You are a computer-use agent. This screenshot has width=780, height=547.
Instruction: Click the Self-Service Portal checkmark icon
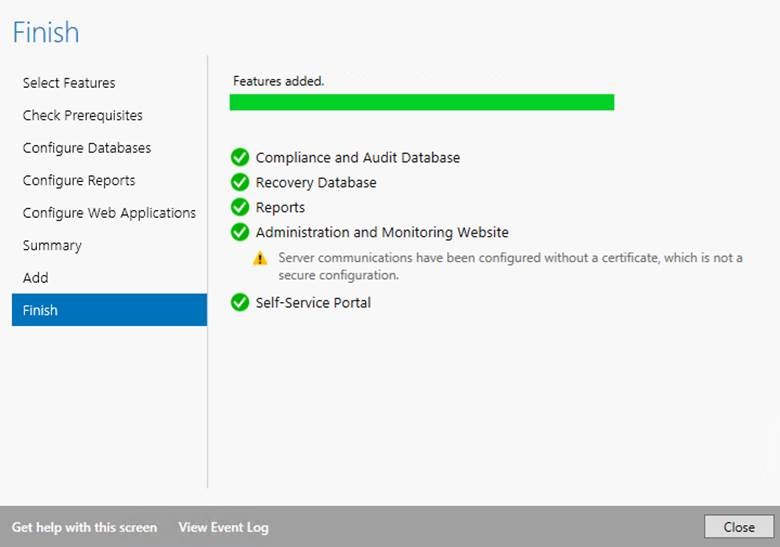pyautogui.click(x=240, y=302)
